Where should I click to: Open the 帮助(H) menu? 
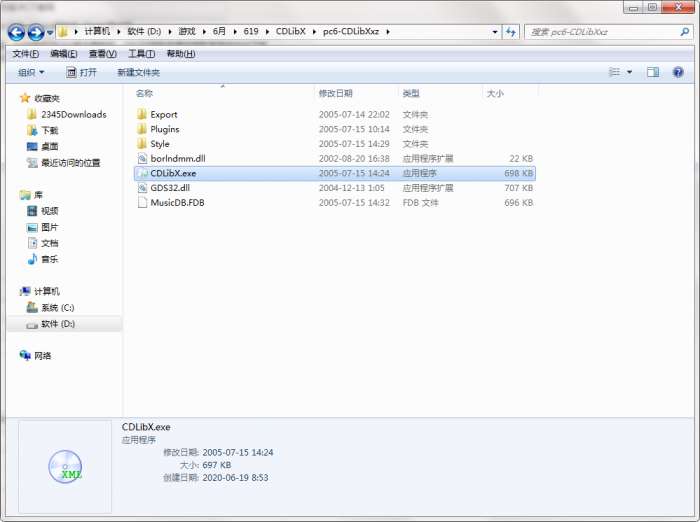pyautogui.click(x=181, y=54)
